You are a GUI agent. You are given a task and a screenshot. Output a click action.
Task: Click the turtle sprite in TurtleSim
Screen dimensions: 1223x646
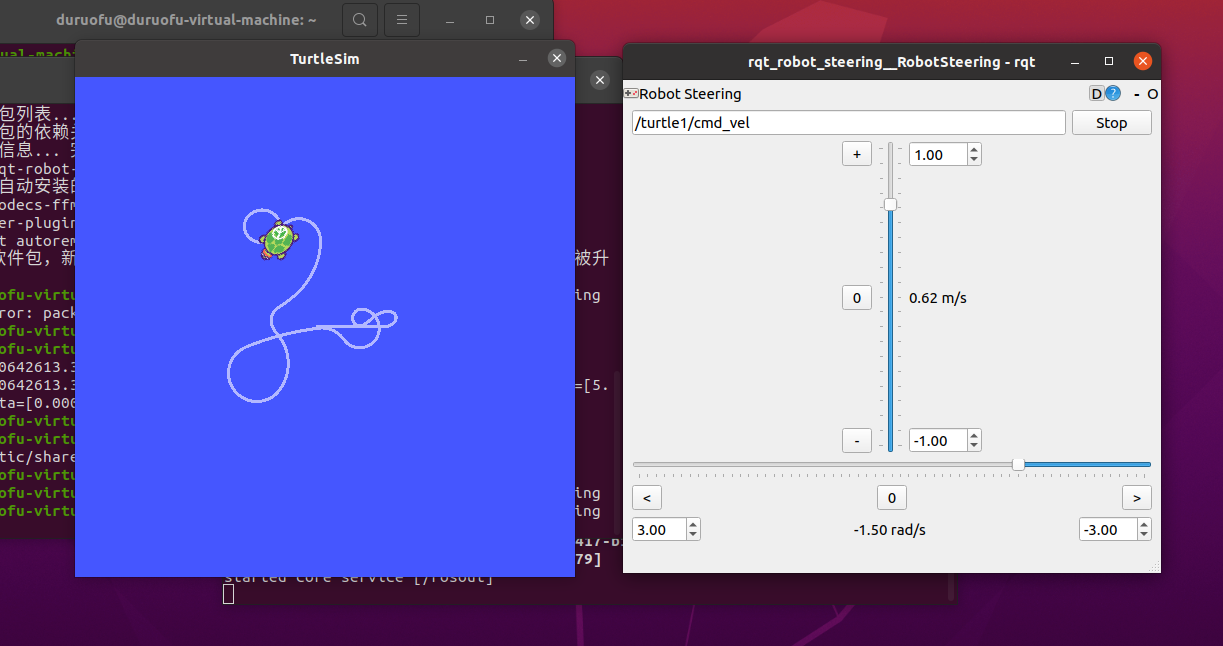[x=277, y=240]
